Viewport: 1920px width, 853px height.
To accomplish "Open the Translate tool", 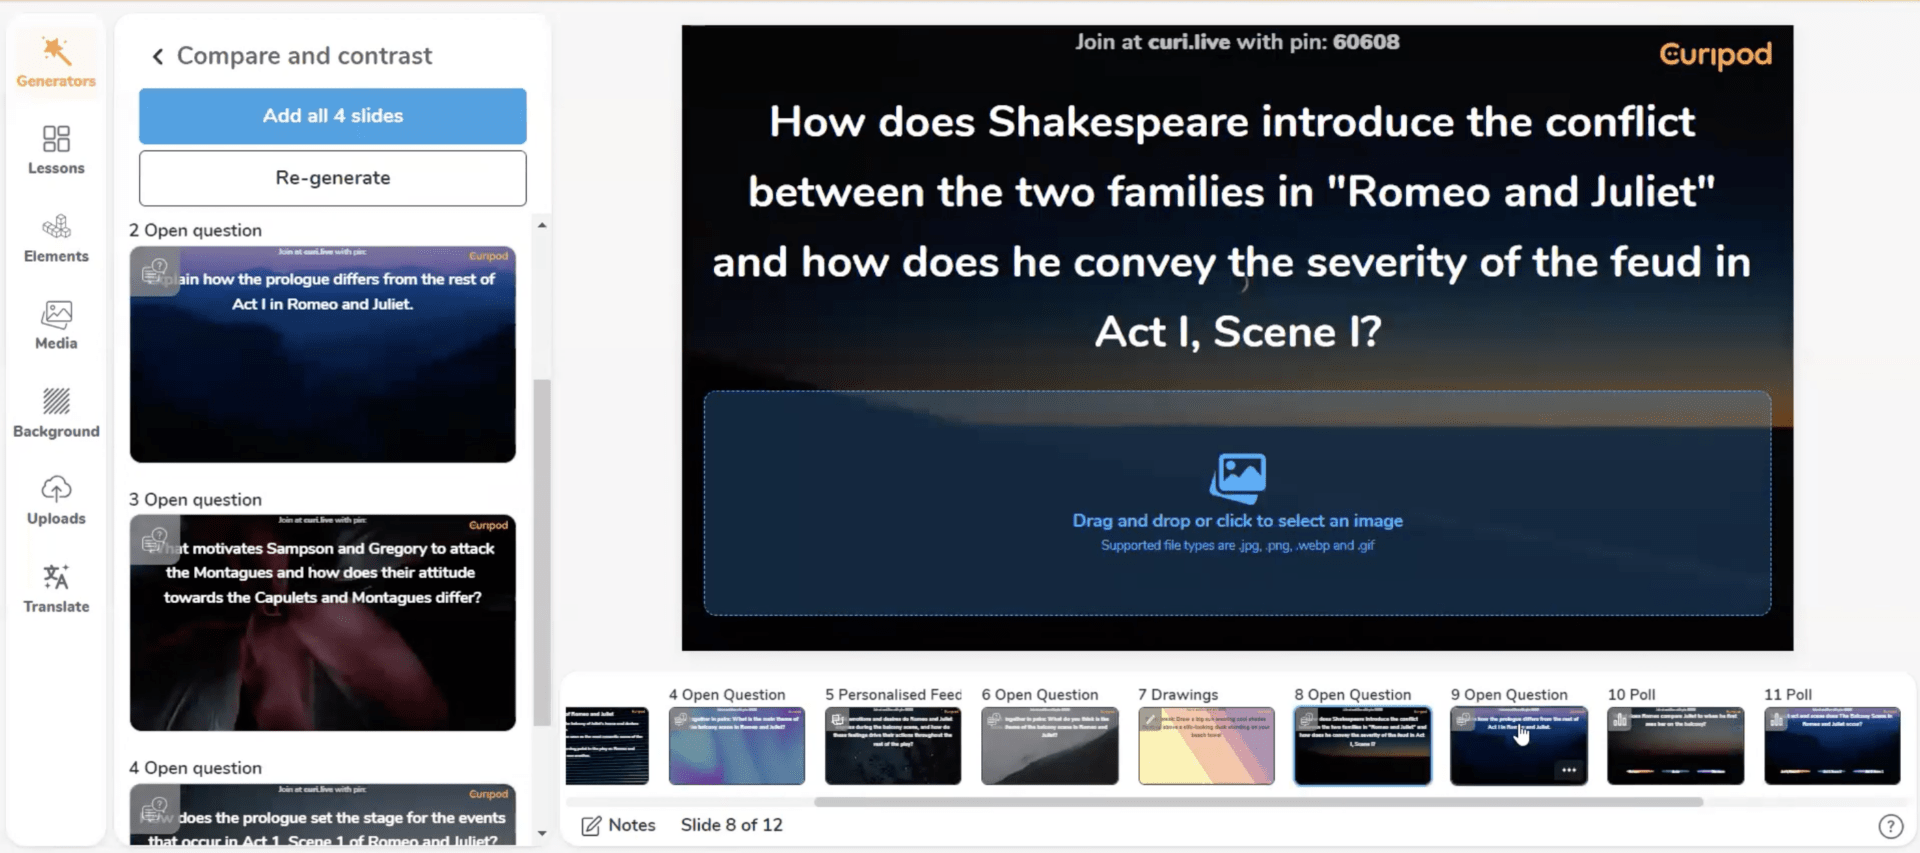I will click(56, 588).
